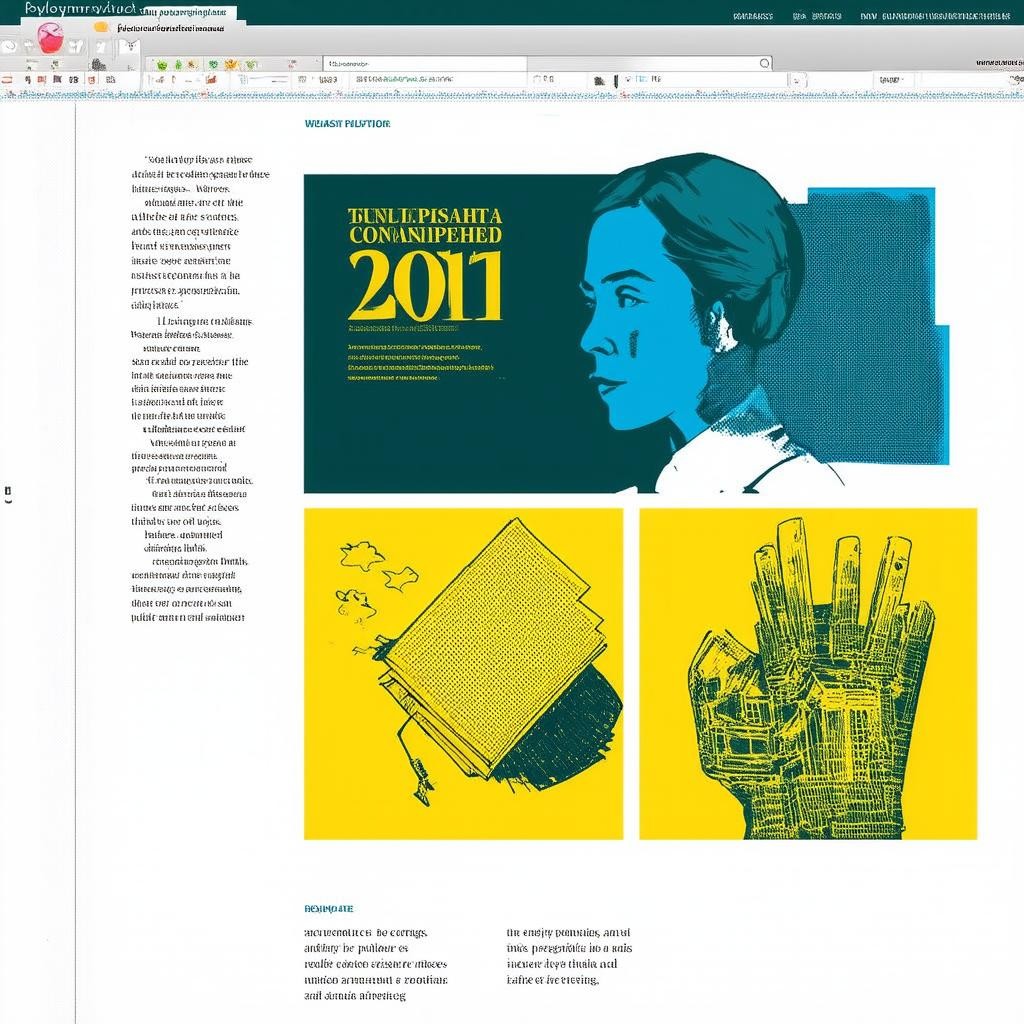Click the orange icon beside the document tab
This screenshot has height=1024, width=1024.
[x=101, y=27]
